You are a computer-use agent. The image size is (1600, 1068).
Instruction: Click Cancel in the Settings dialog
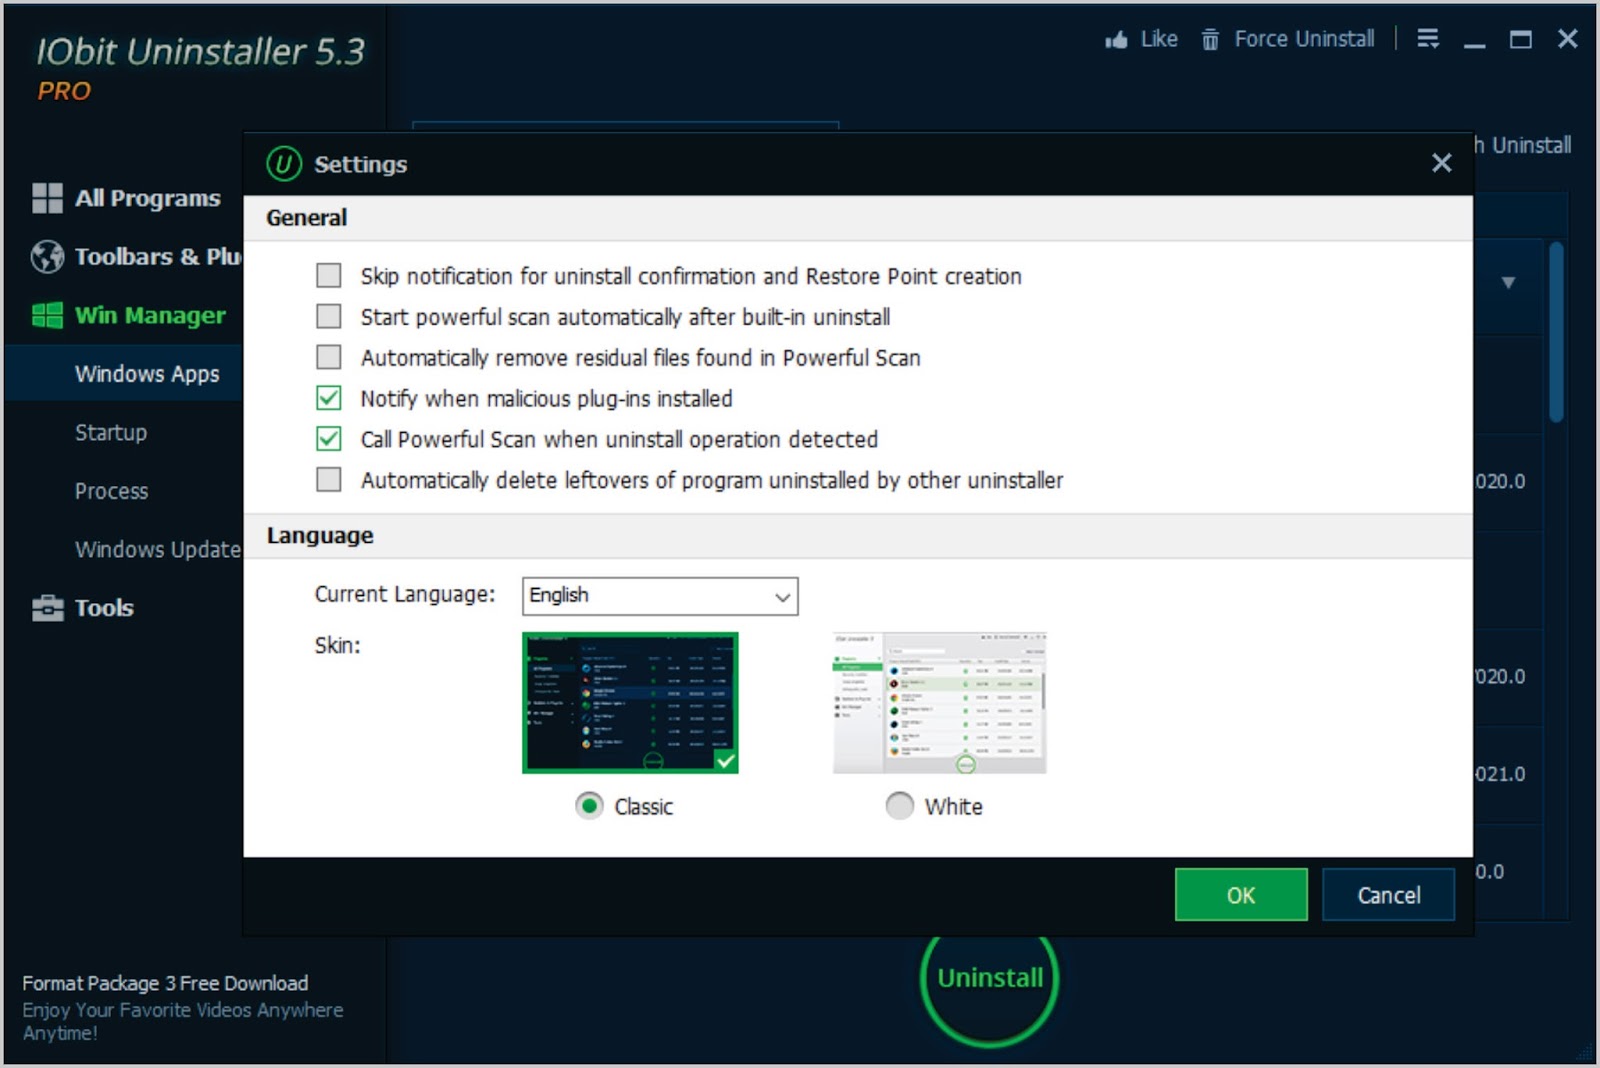click(1388, 895)
